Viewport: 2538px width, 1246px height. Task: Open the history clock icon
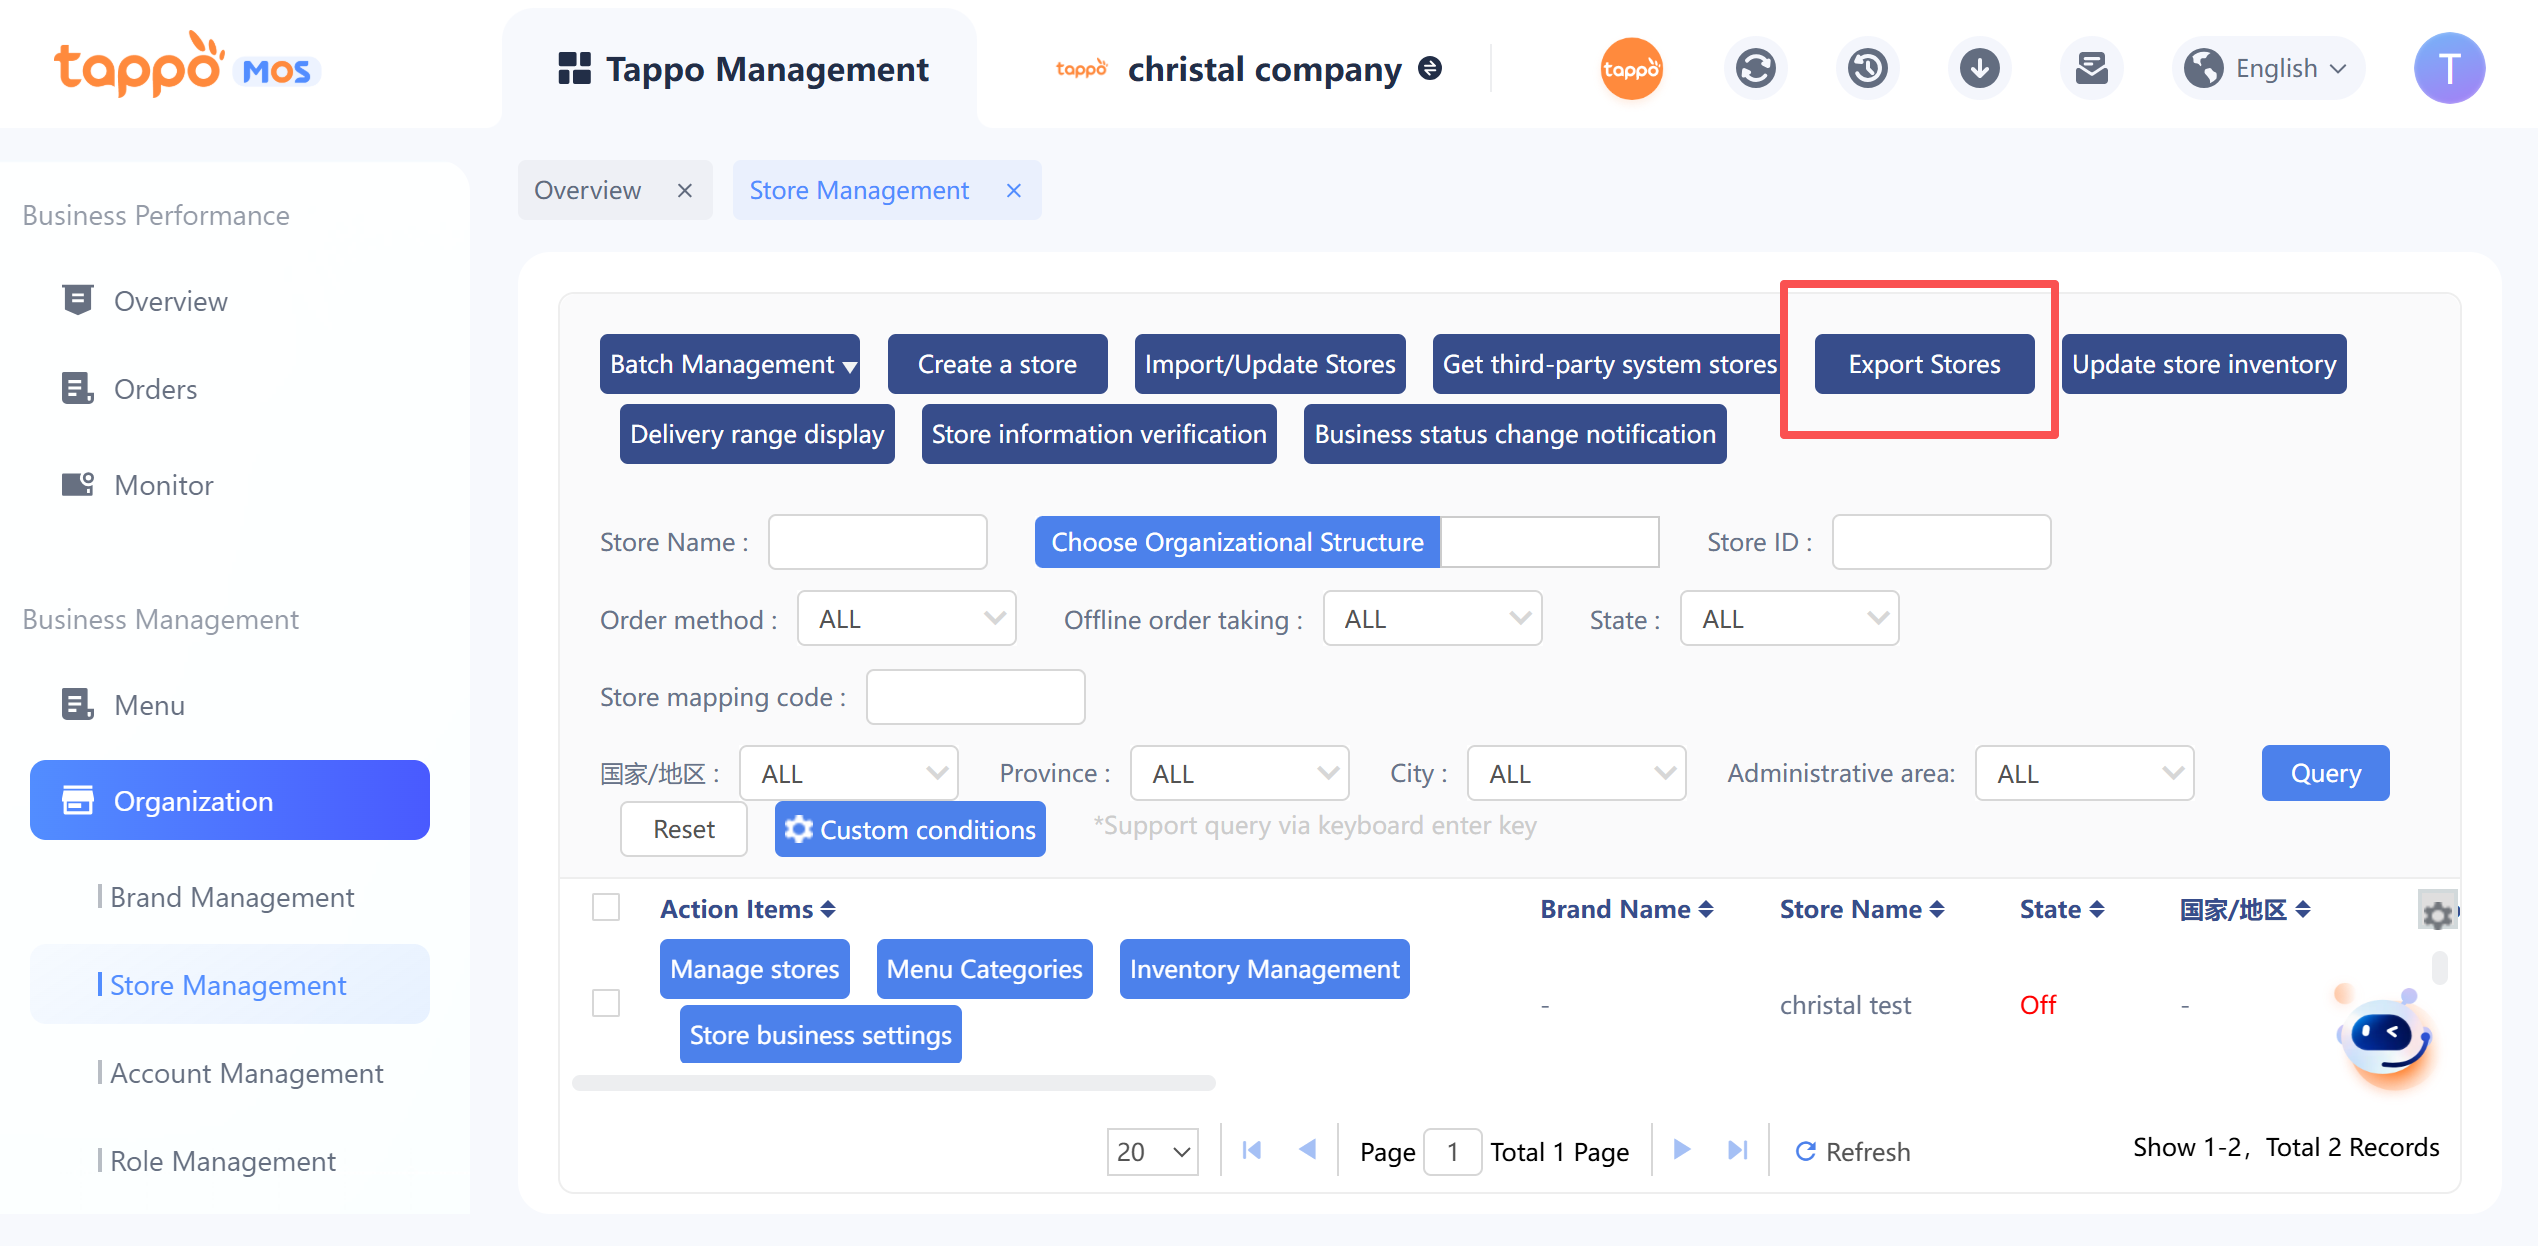click(1867, 69)
